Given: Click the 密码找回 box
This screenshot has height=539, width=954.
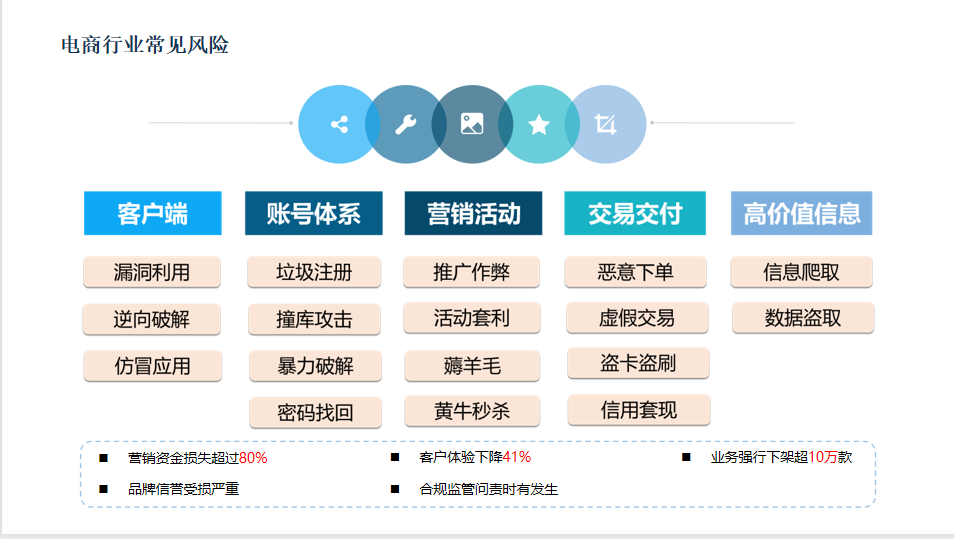Looking at the screenshot, I should pyautogui.click(x=316, y=412).
